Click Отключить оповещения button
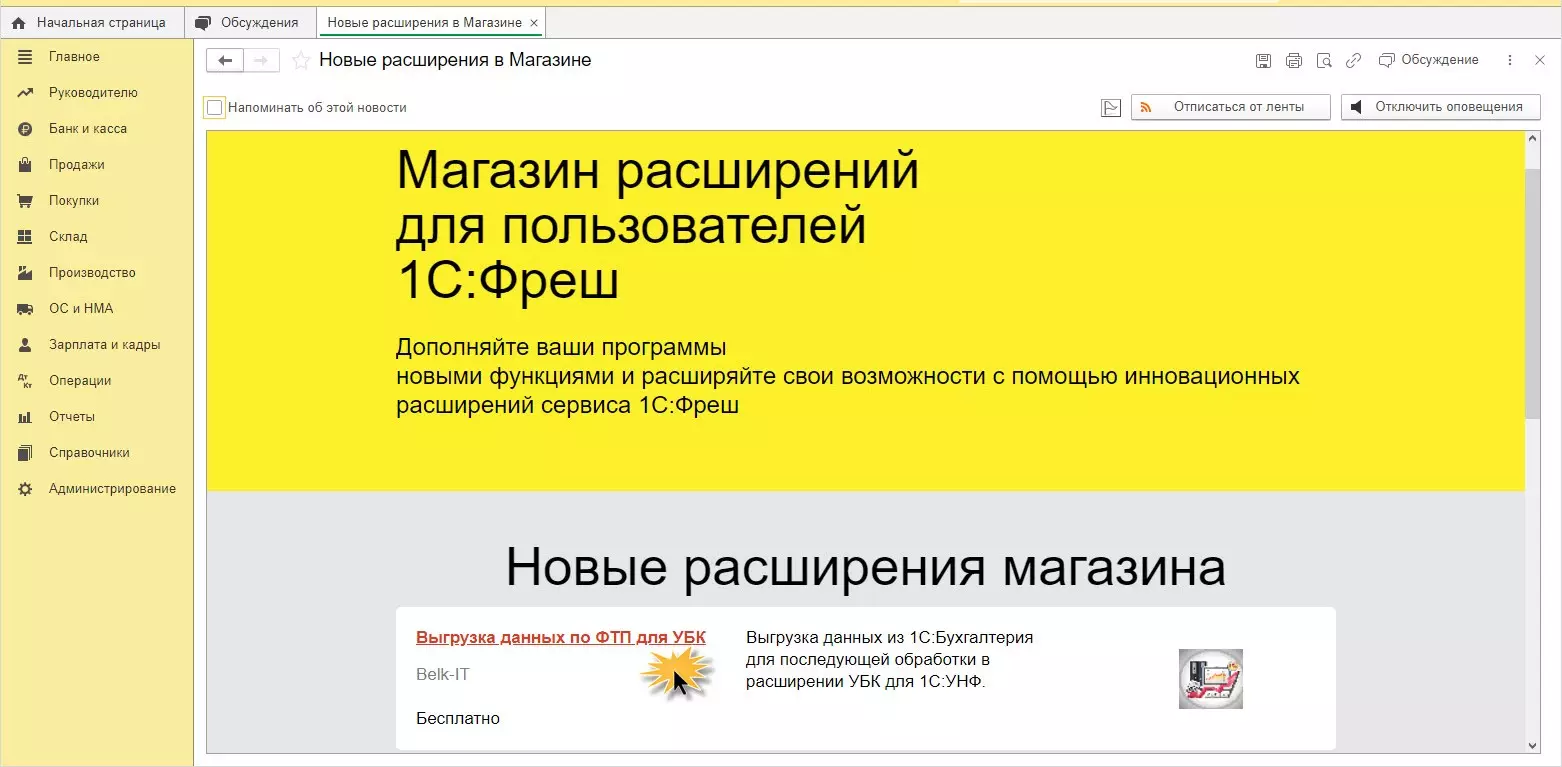This screenshot has width=1562, height=767. pyautogui.click(x=1441, y=107)
